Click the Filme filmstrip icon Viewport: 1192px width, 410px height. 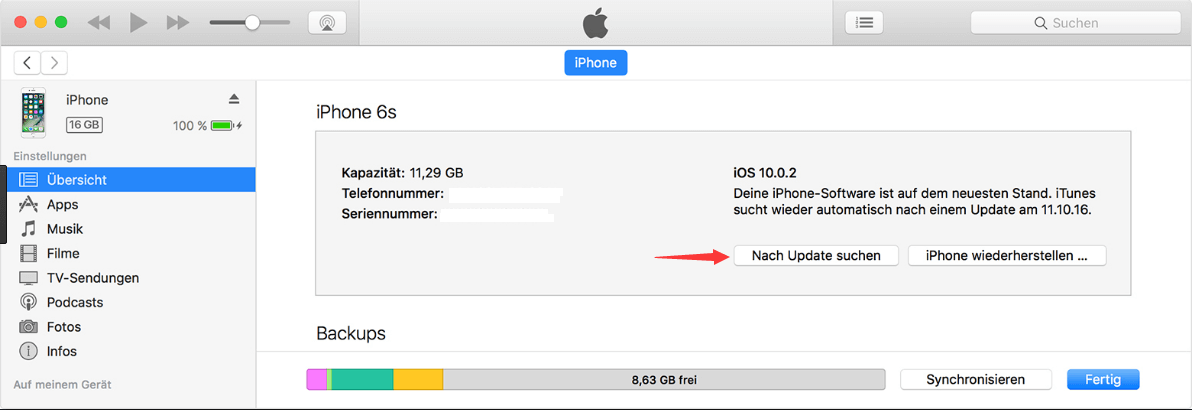pyautogui.click(x=28, y=253)
